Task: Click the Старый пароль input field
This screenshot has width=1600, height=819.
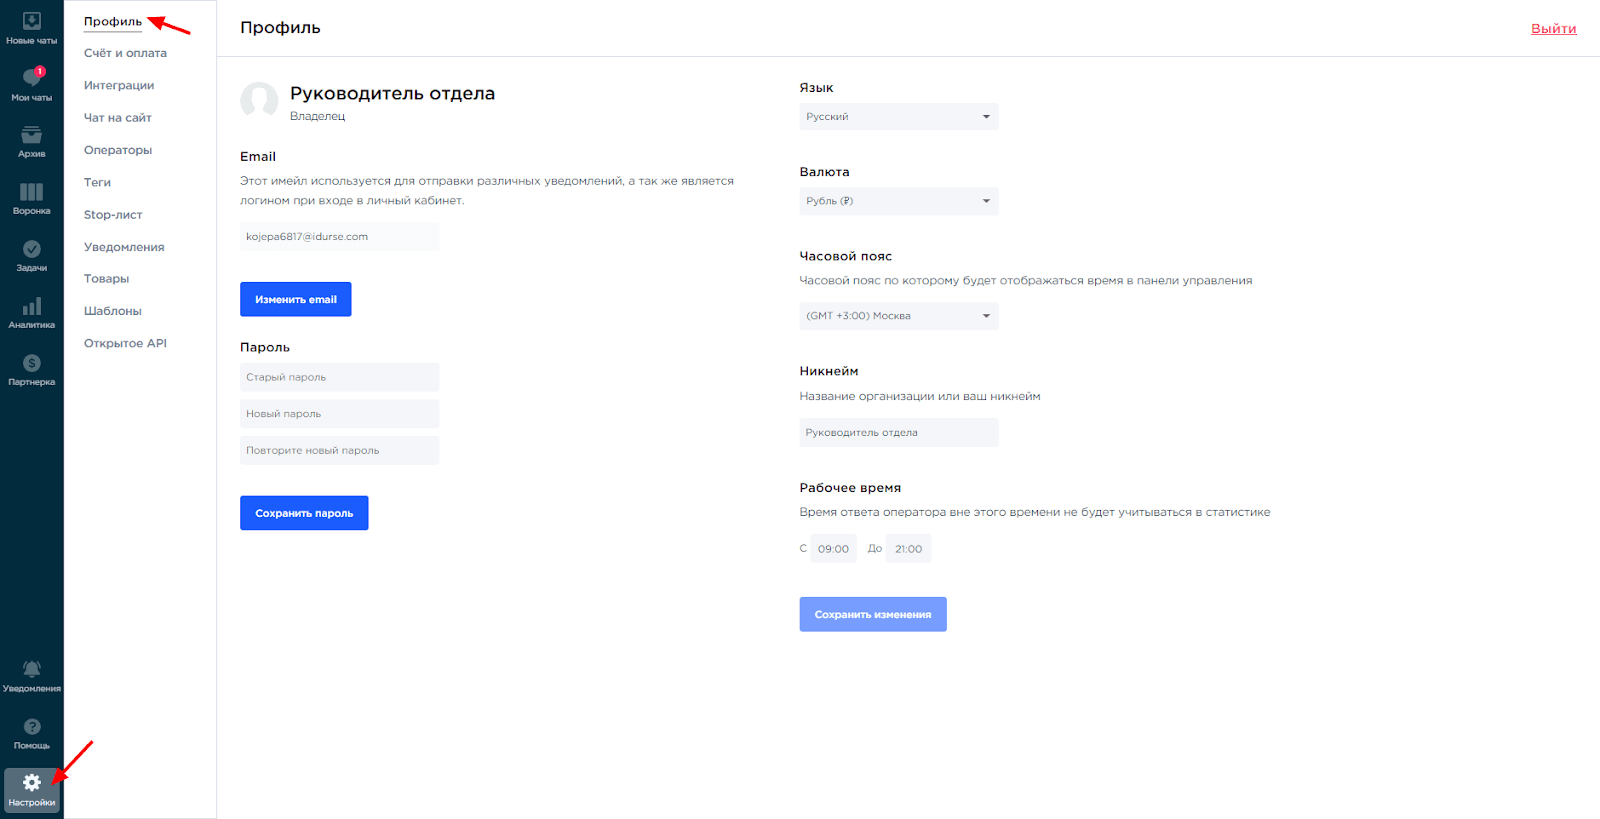Action: [339, 377]
